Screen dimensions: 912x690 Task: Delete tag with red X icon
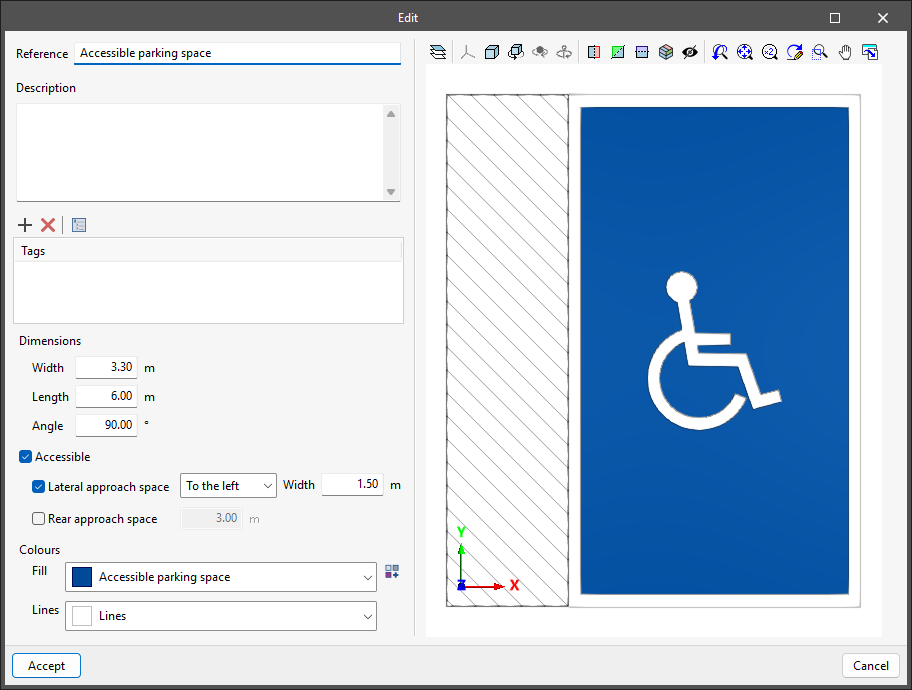(x=48, y=225)
